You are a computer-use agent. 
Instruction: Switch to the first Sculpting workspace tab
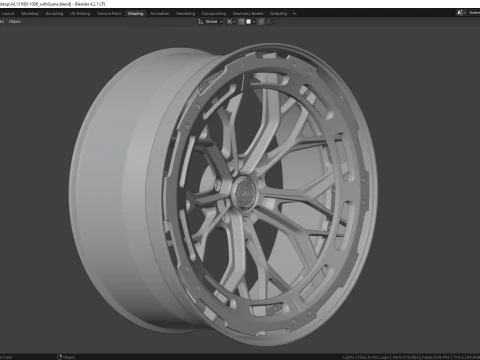tap(54, 14)
